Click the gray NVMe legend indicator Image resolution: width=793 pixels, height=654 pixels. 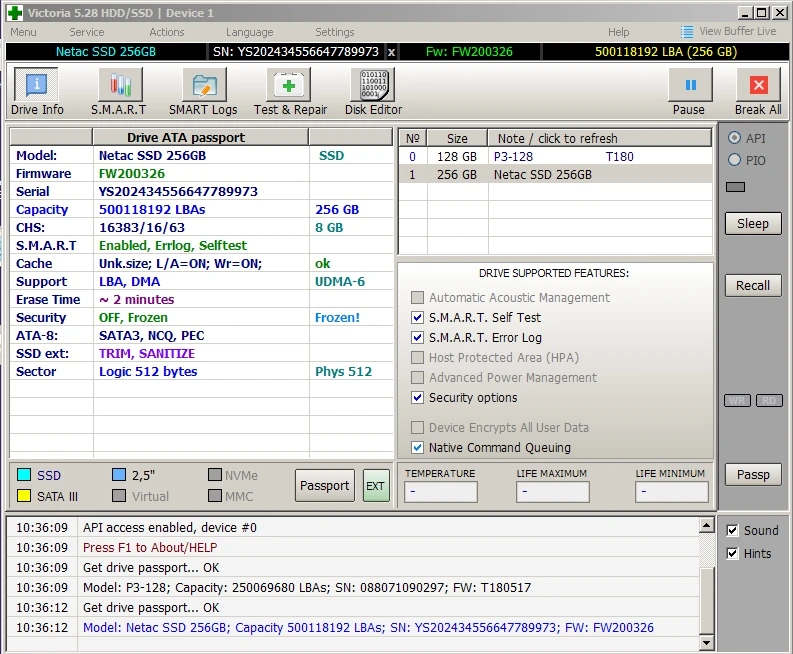coord(215,474)
